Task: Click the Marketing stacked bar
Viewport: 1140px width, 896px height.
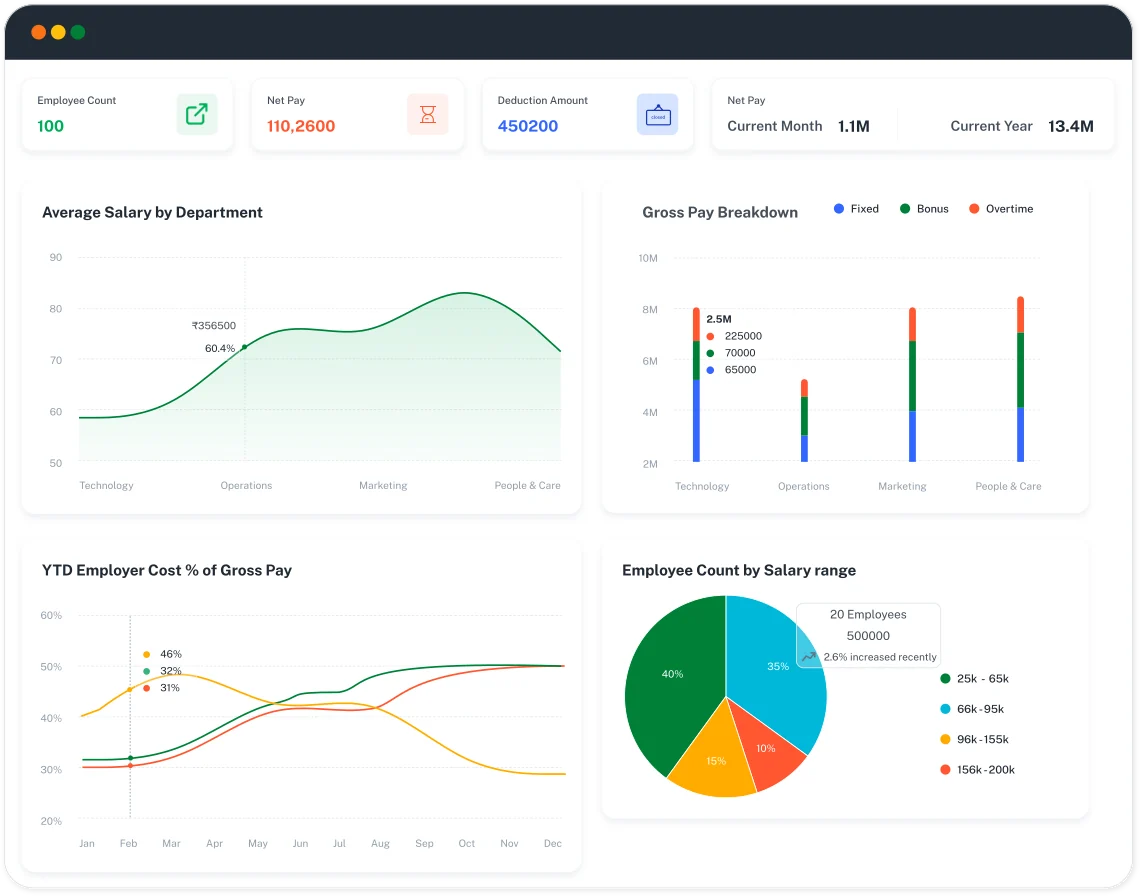Action: 912,385
